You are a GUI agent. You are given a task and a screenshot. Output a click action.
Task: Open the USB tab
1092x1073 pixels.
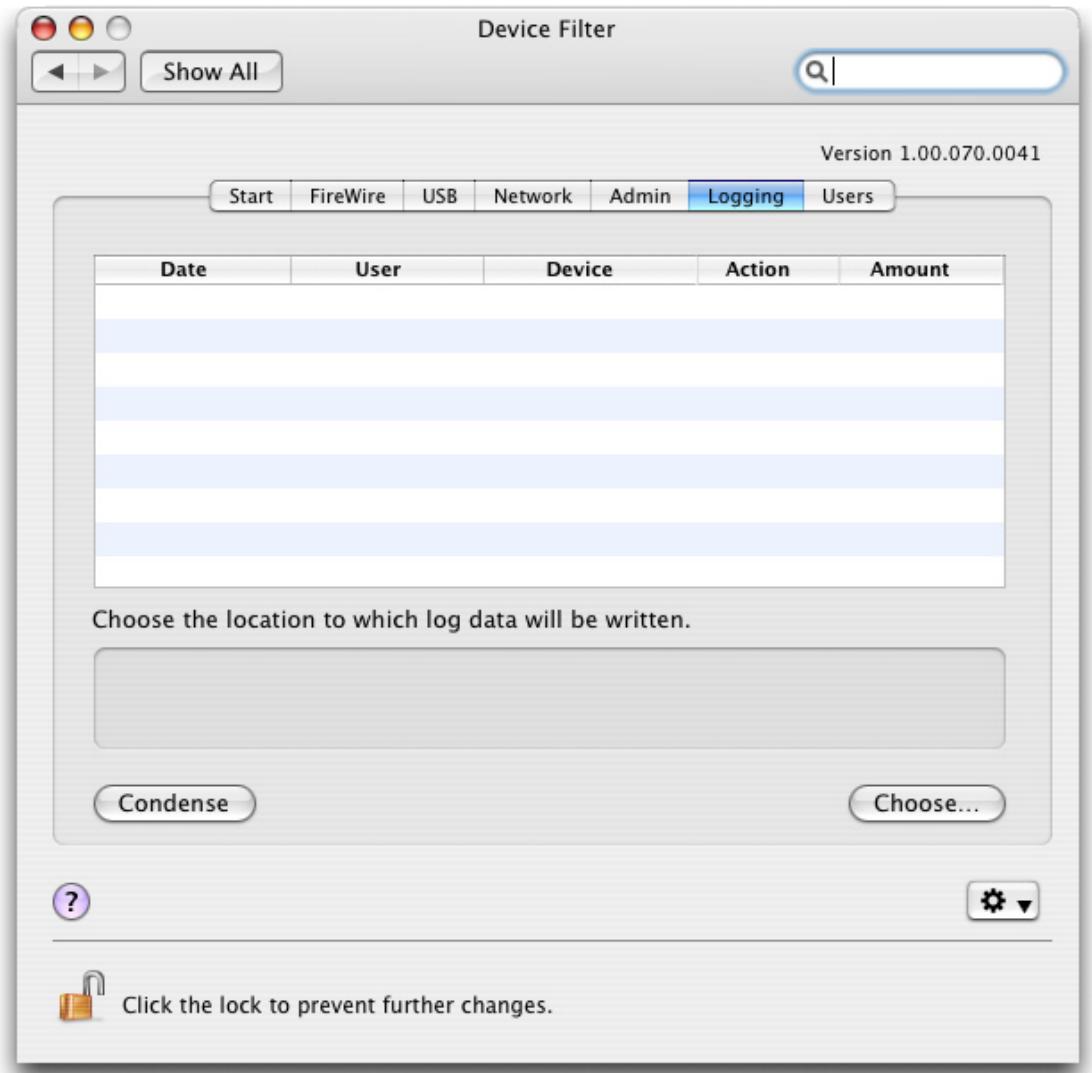(439, 196)
